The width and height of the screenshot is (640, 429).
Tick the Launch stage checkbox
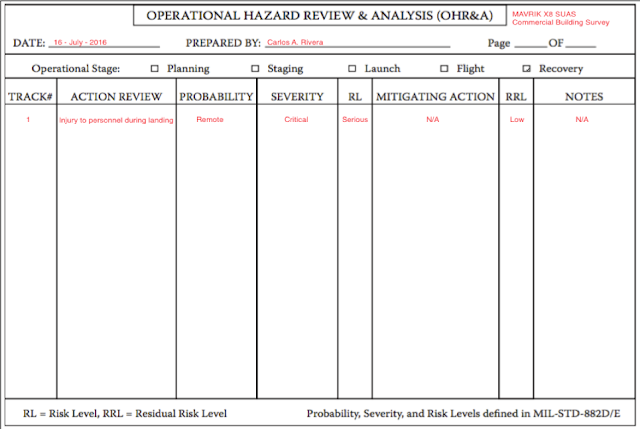pyautogui.click(x=352, y=69)
